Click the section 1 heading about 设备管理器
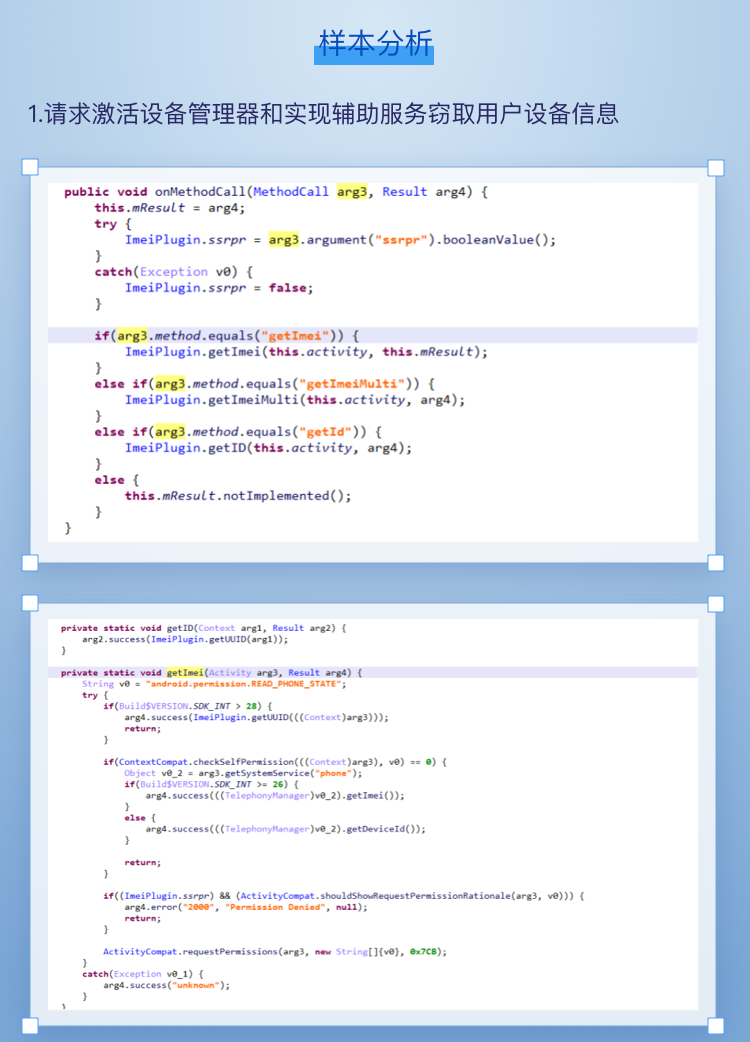750x1042 pixels. tap(324, 113)
